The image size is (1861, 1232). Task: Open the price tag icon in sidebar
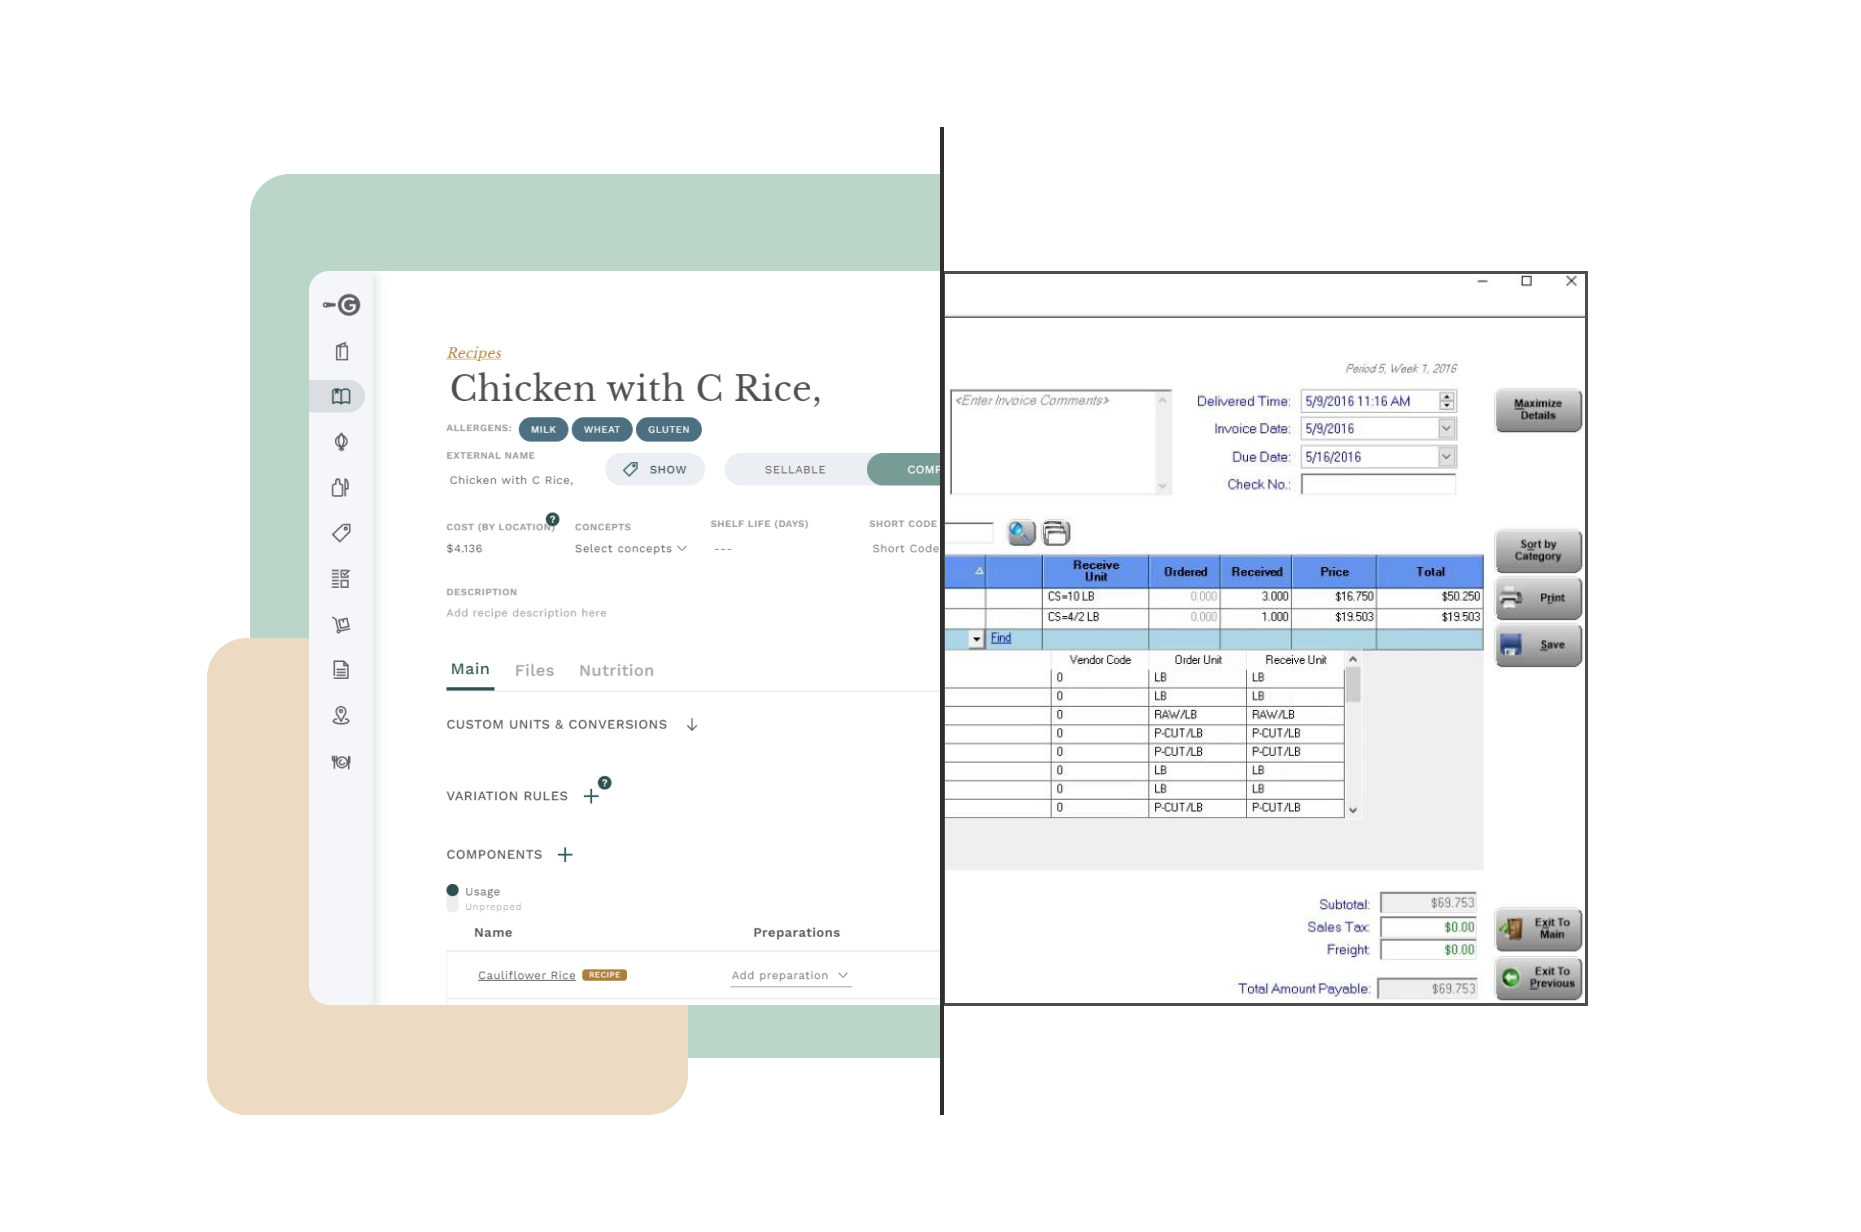pyautogui.click(x=341, y=533)
